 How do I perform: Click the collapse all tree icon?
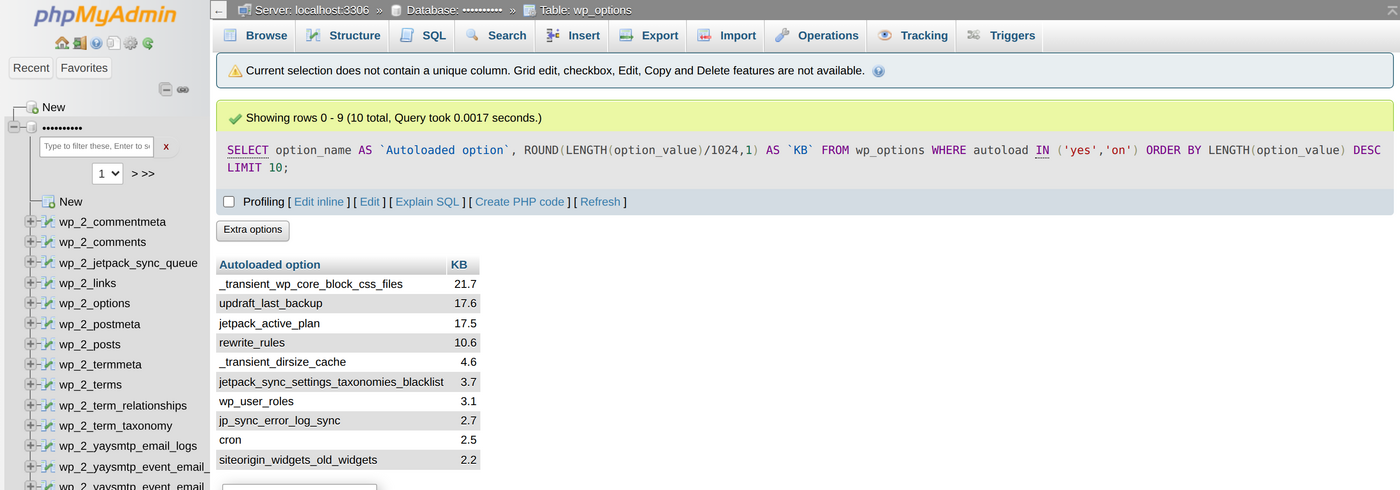click(x=166, y=89)
